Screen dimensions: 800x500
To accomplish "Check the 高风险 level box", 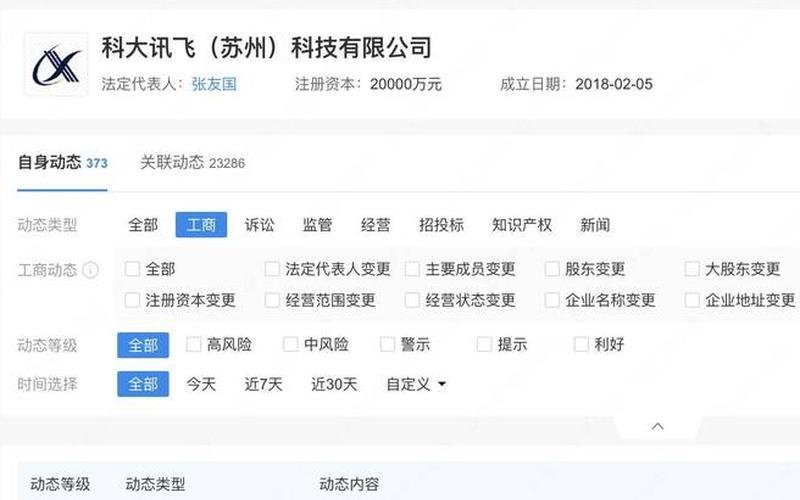I will tap(193, 344).
